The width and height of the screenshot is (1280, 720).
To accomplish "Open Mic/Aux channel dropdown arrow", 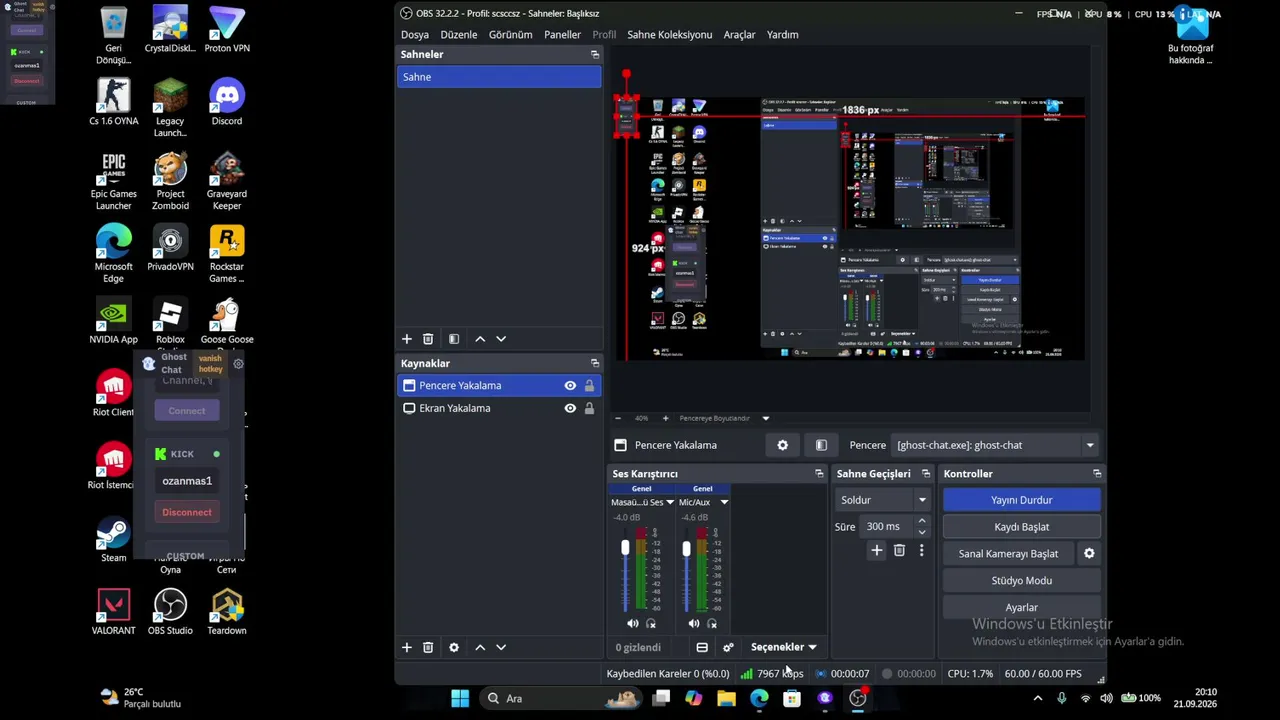I will [724, 502].
